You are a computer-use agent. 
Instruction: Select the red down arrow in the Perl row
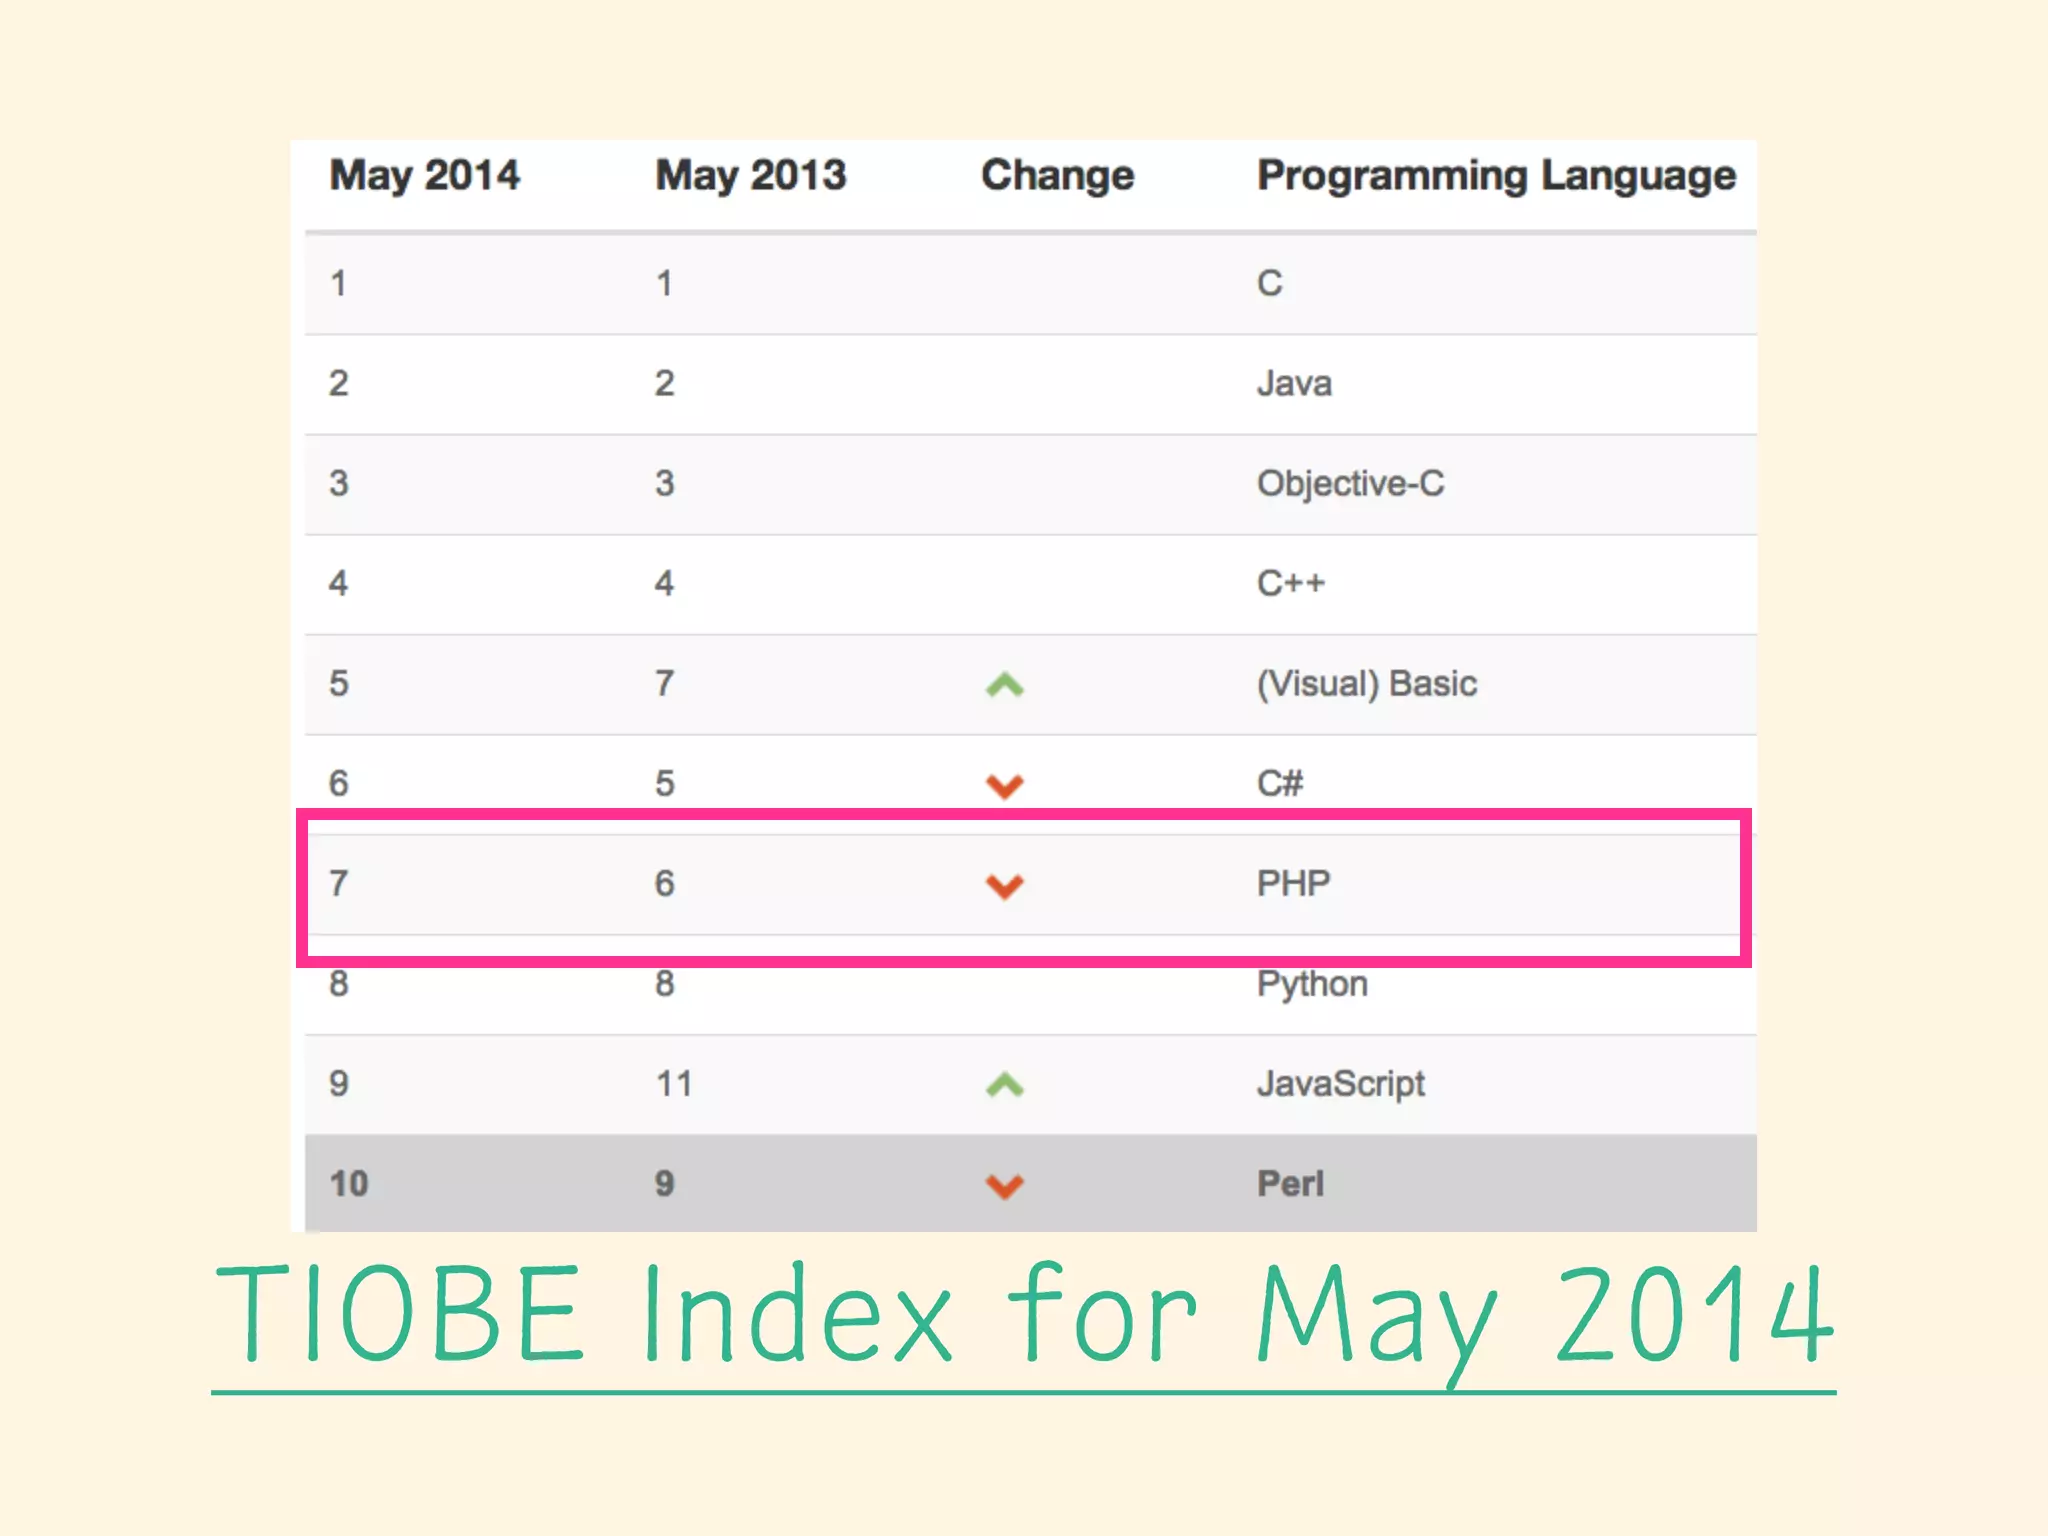point(1005,1186)
